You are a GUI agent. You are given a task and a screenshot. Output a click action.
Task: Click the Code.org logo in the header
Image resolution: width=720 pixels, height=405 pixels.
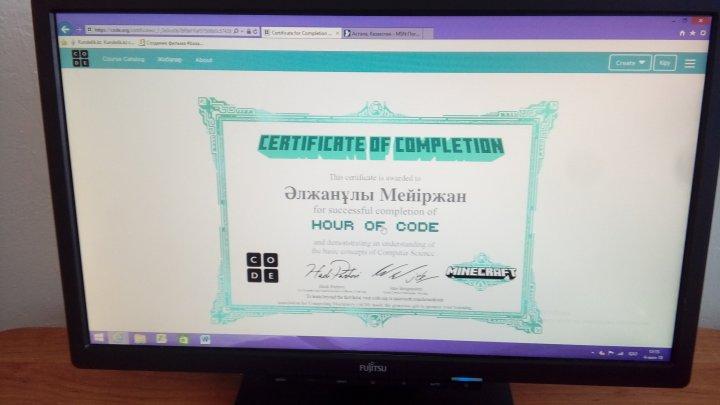click(x=80, y=58)
